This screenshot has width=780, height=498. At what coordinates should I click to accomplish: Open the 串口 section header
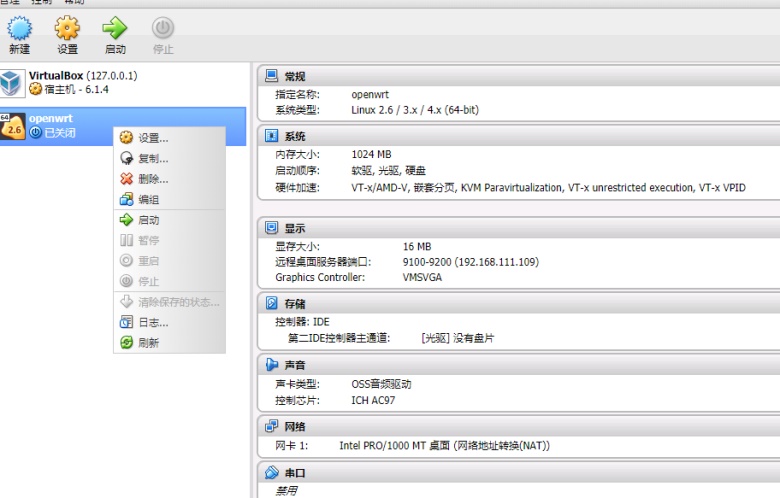click(519, 473)
